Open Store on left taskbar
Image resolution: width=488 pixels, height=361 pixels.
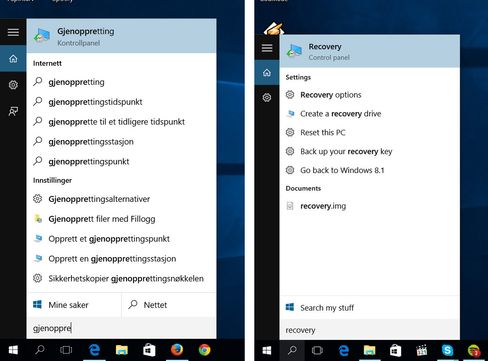click(x=149, y=350)
